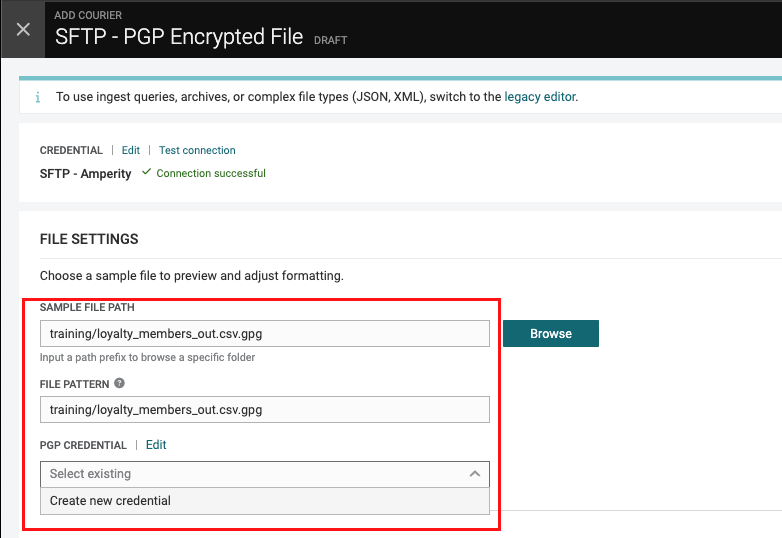Edit the SFTP credential

131,150
